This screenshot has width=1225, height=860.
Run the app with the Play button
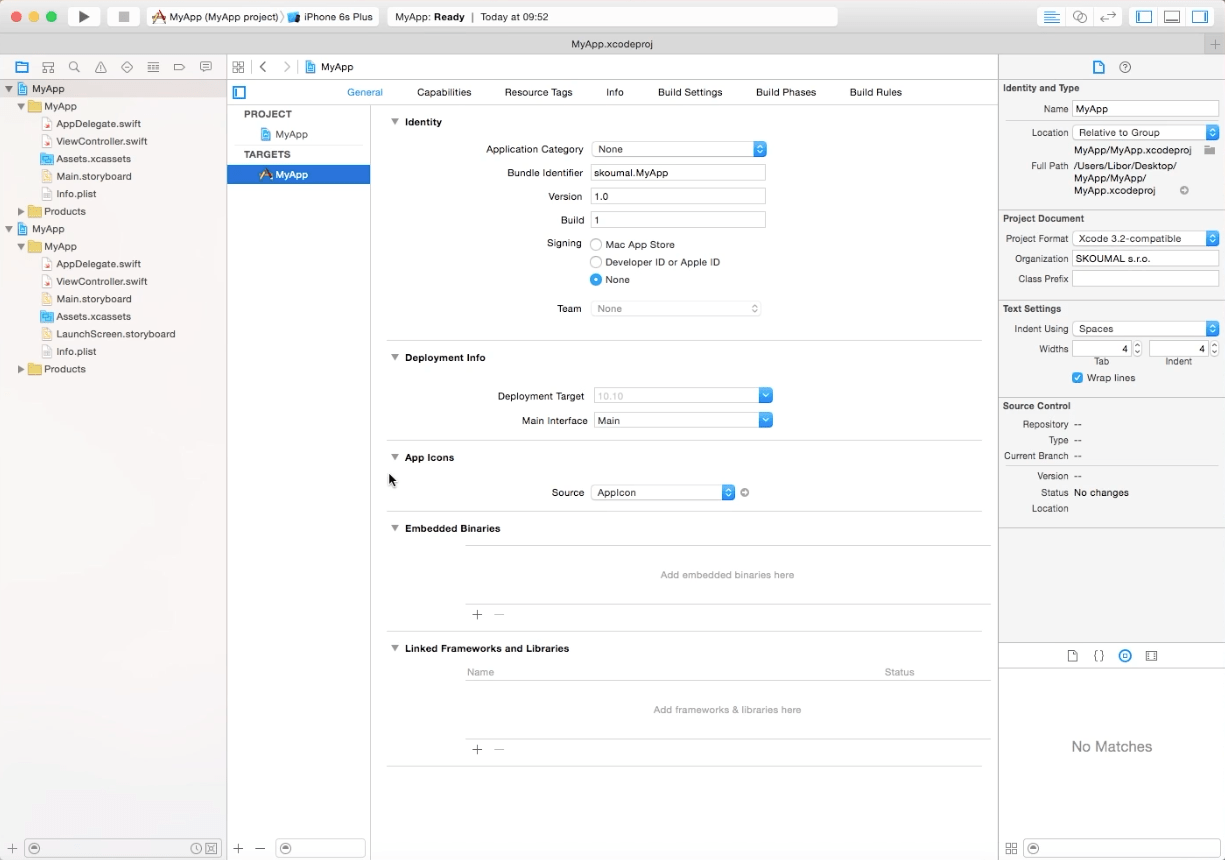tap(84, 17)
